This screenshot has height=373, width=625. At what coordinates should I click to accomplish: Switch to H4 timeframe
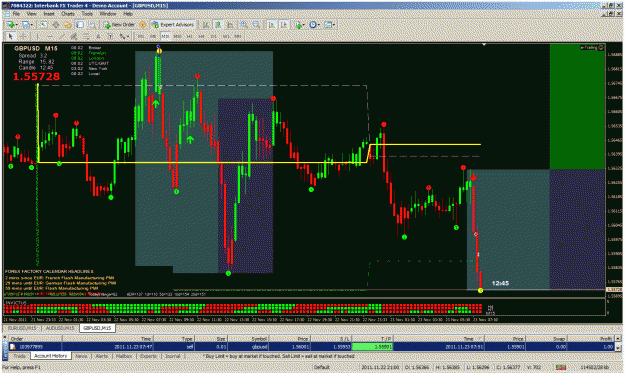pyautogui.click(x=202, y=36)
